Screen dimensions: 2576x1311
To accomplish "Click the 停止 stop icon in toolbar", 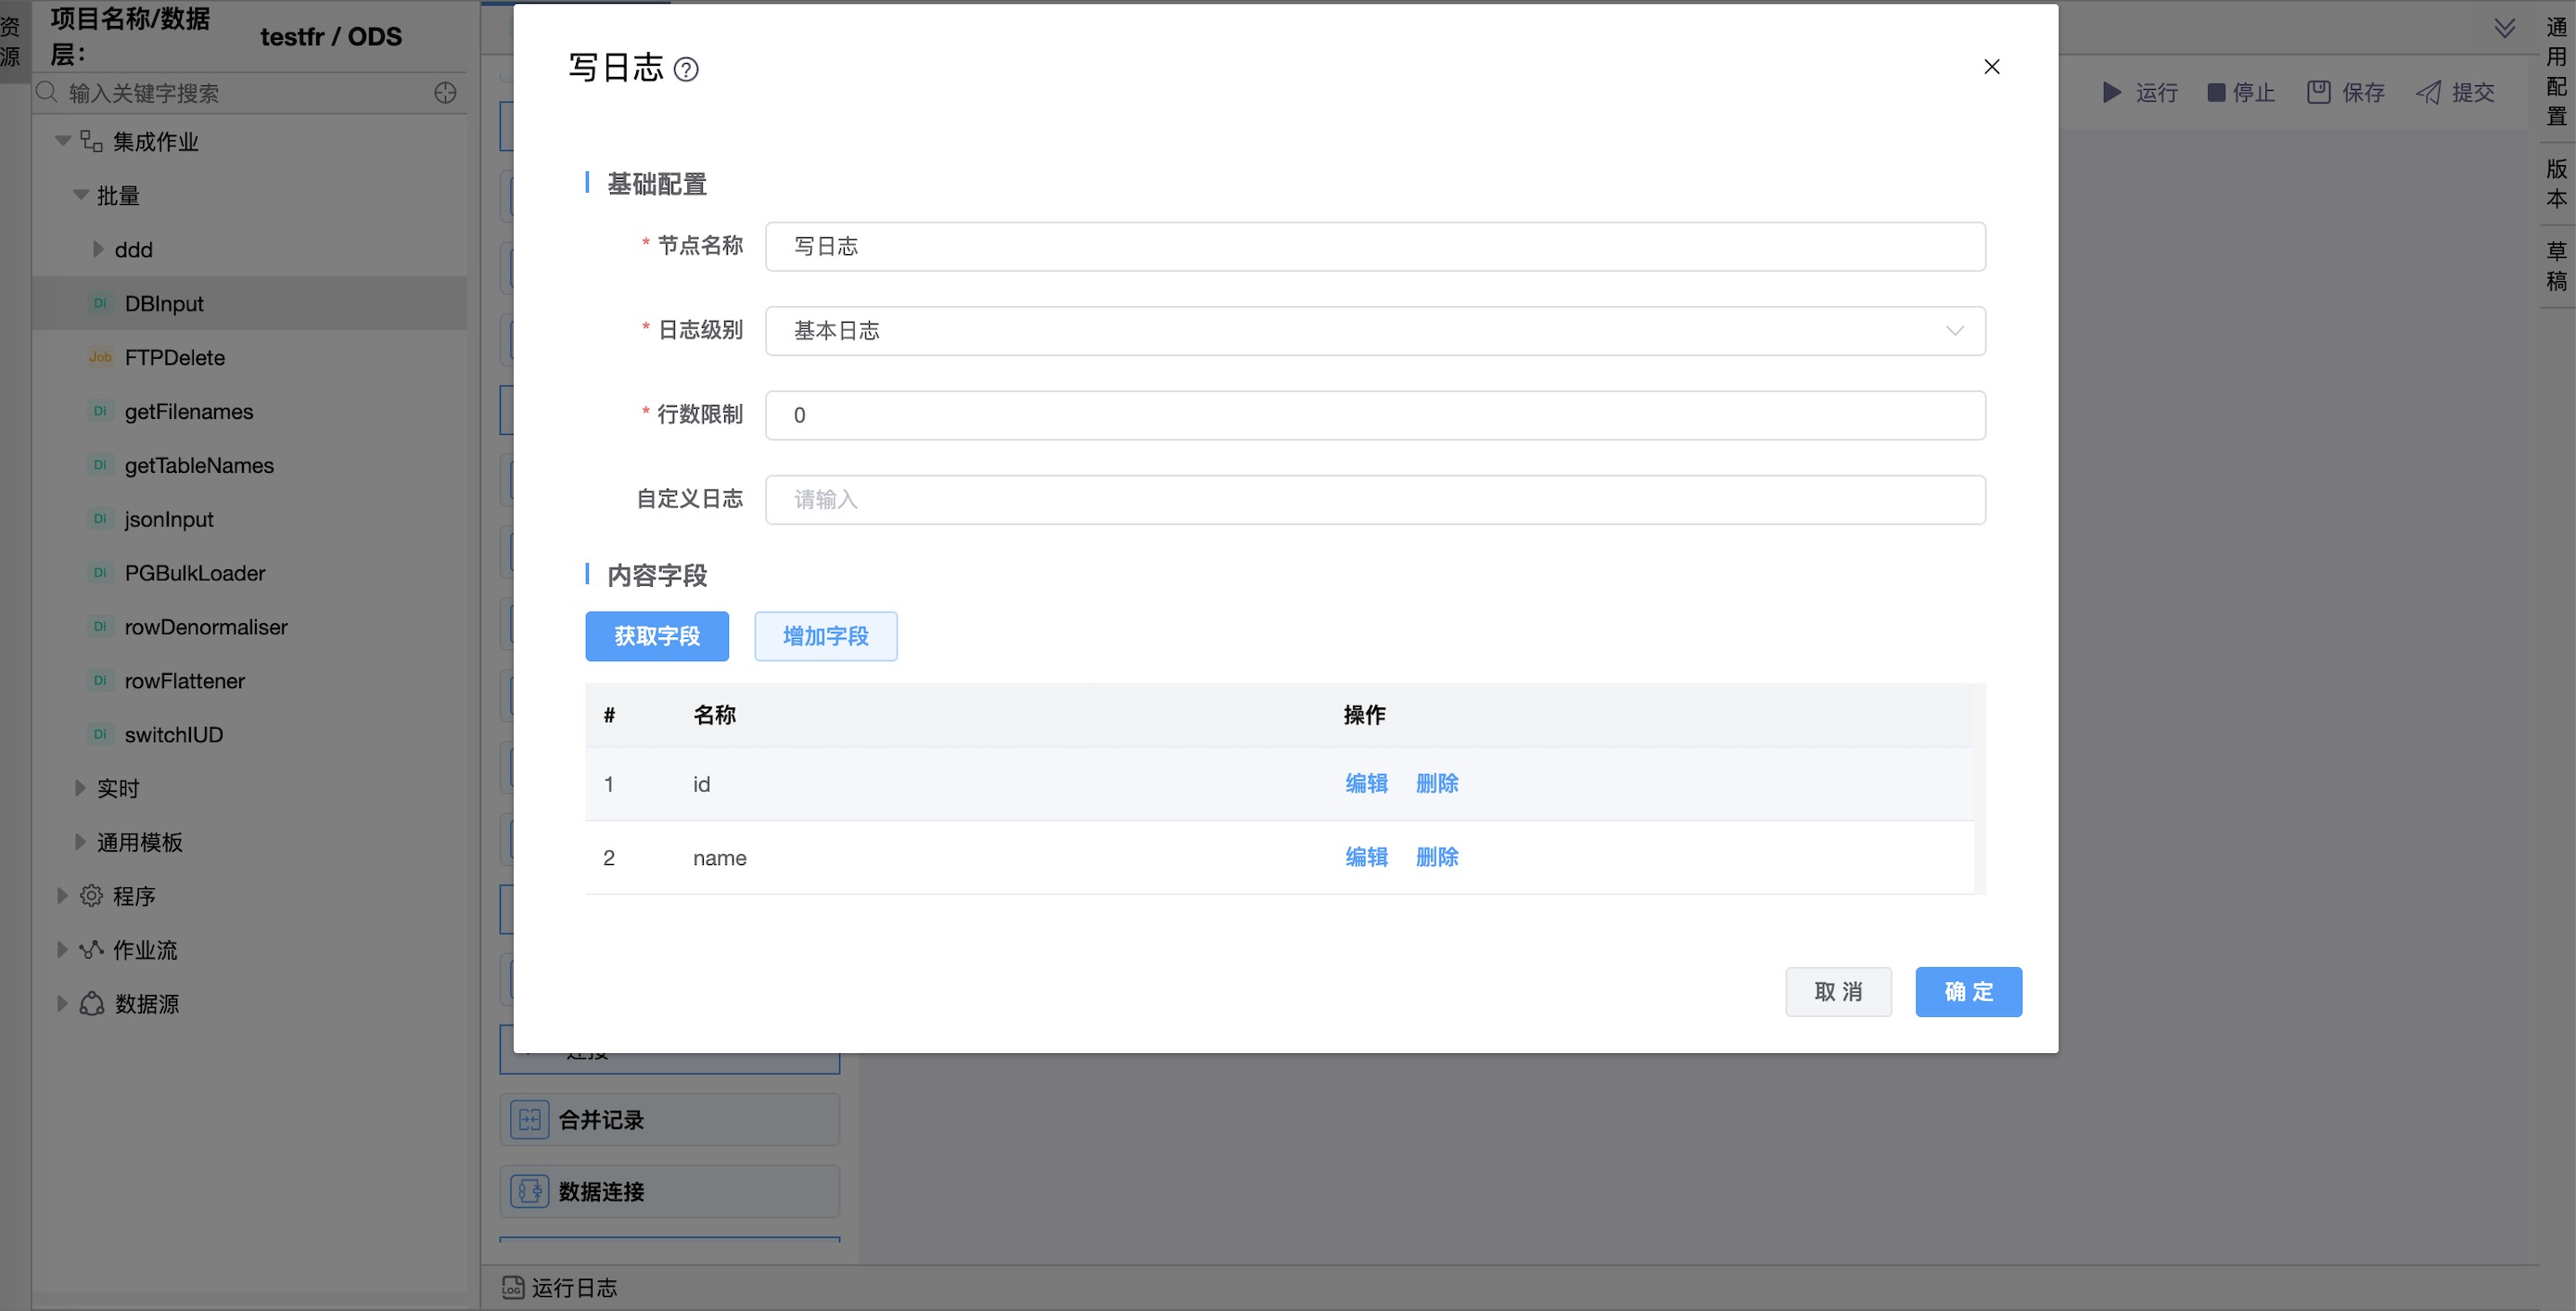I will click(2216, 93).
